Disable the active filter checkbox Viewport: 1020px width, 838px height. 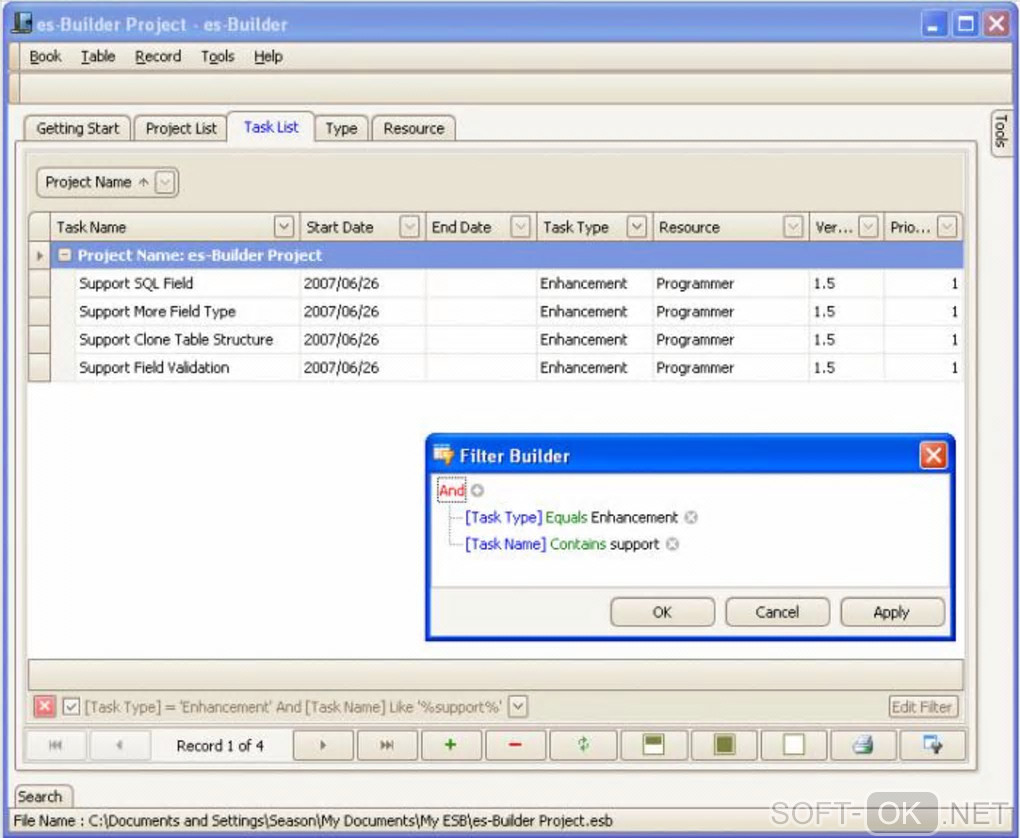71,707
